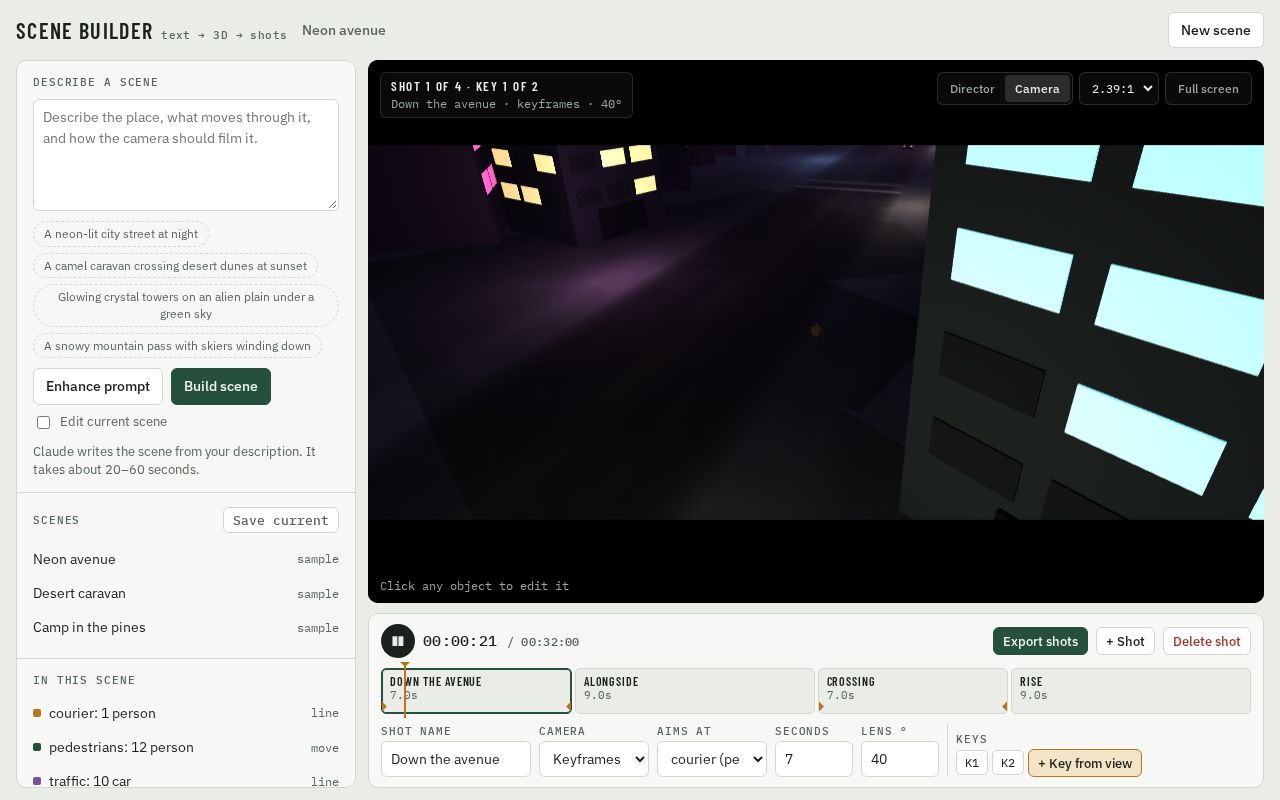Click Export shots

[1040, 641]
